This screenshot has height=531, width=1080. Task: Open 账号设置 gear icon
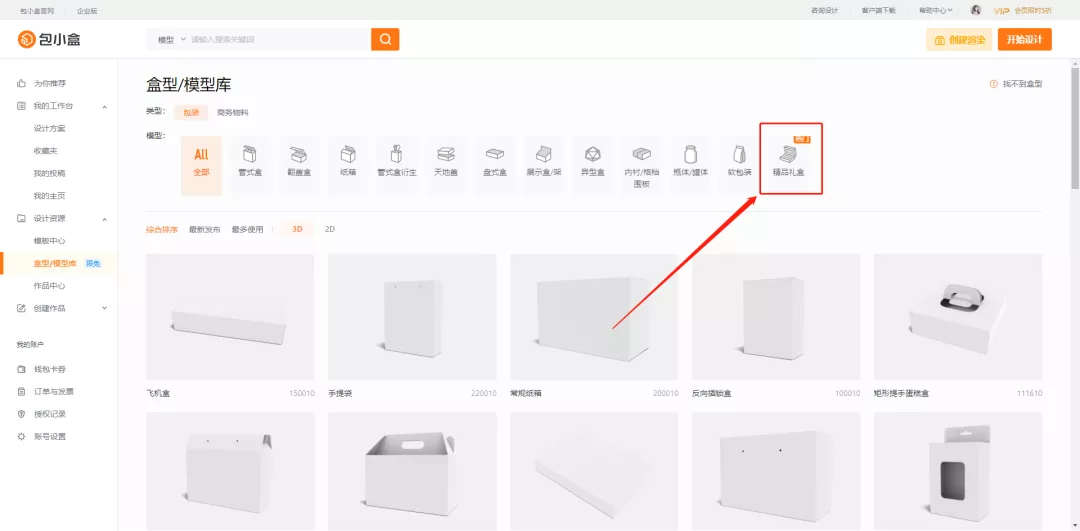tap(21, 437)
